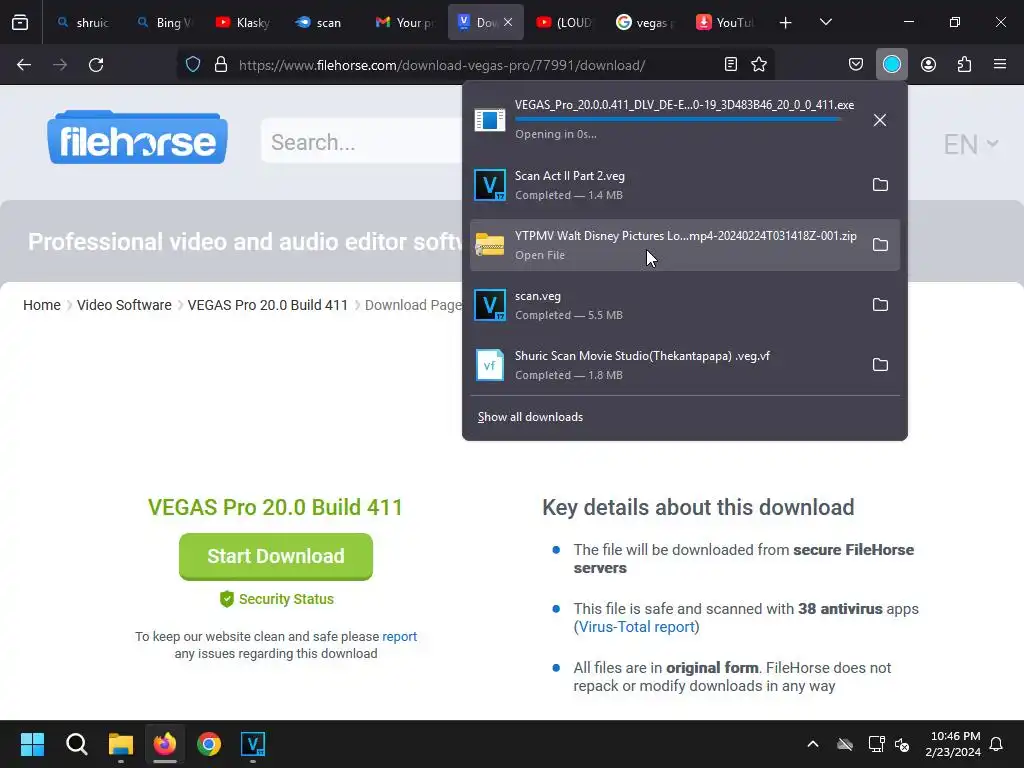Toggle reader view icon in address bar

[x=731, y=64]
